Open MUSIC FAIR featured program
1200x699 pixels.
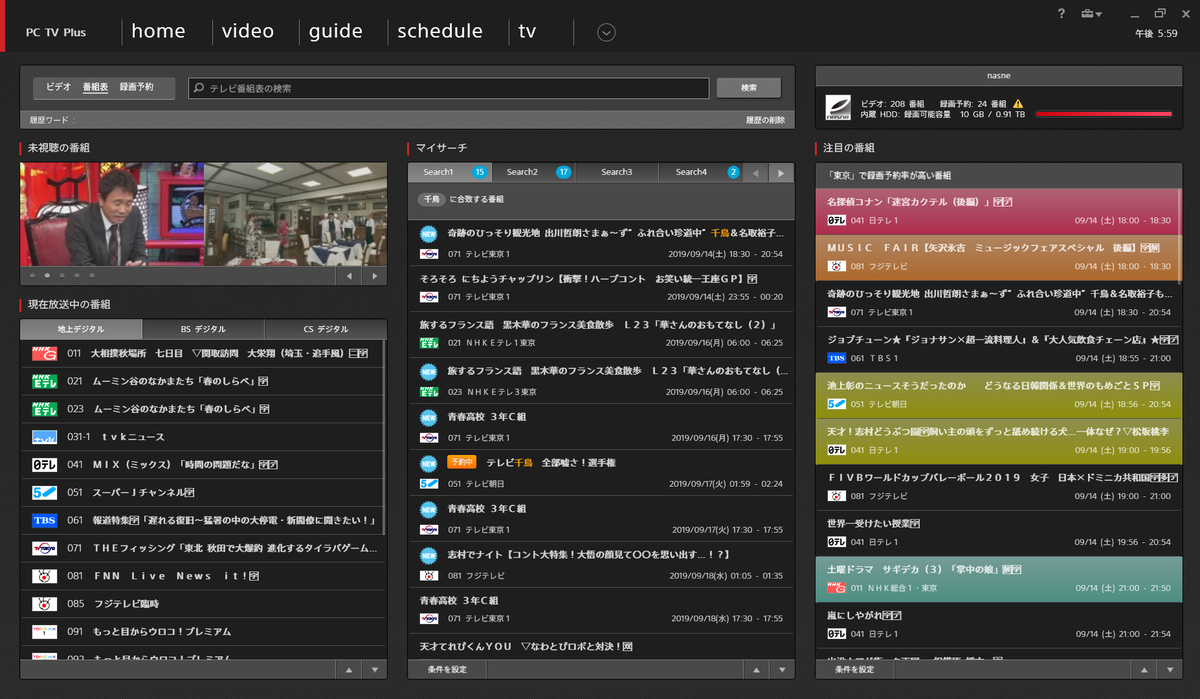(x=999, y=256)
